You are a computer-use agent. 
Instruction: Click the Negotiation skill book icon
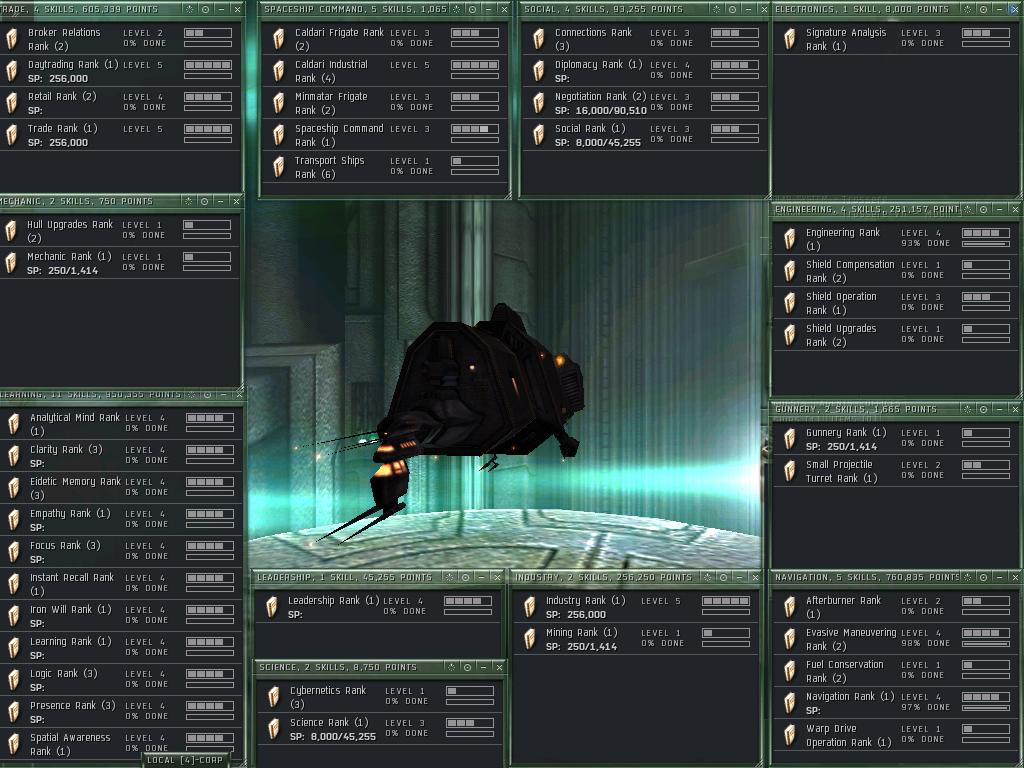(539, 103)
